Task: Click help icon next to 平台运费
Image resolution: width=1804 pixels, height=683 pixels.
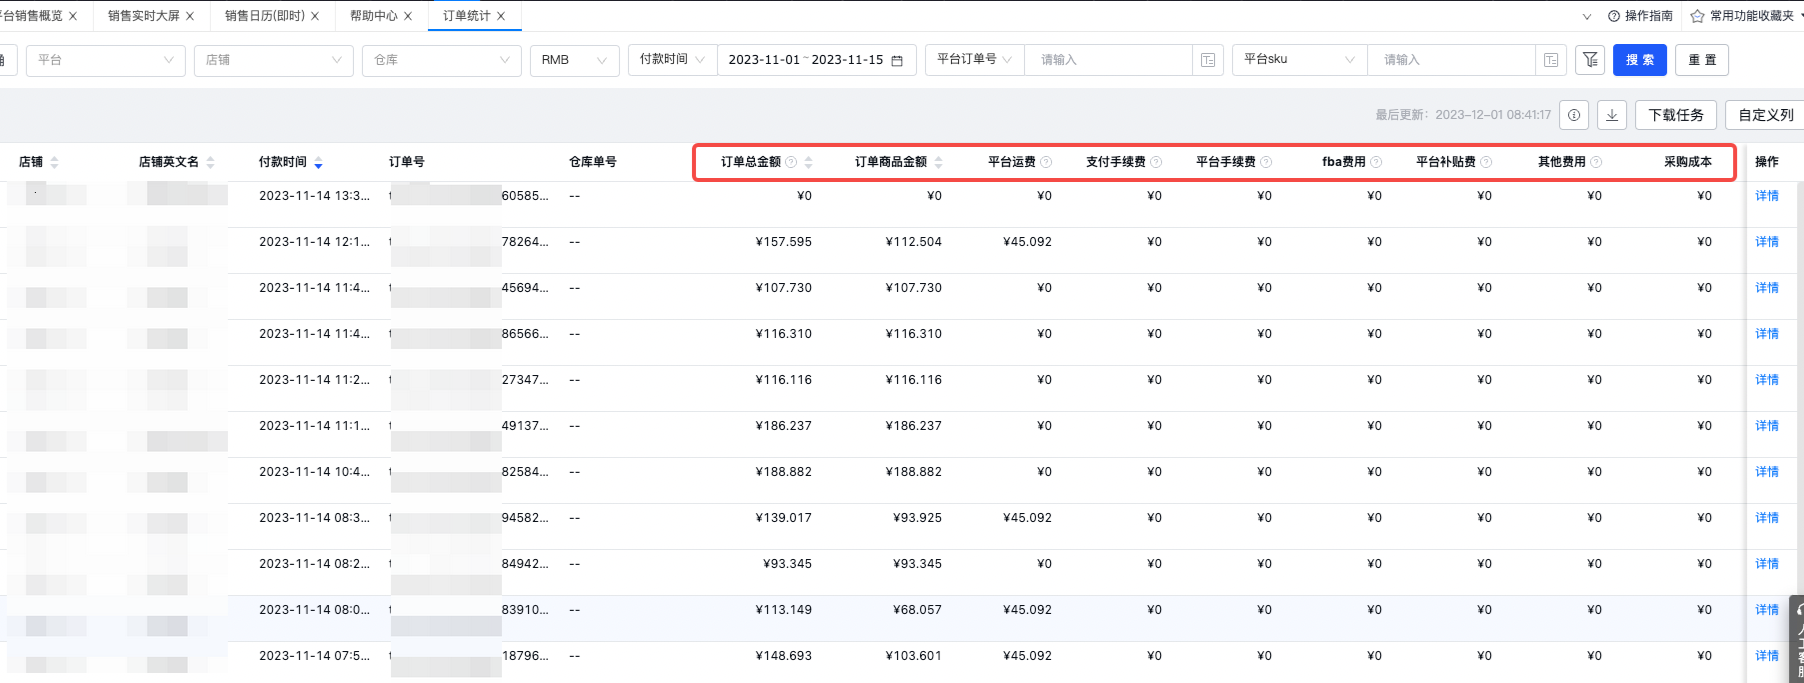Action: pos(1046,162)
